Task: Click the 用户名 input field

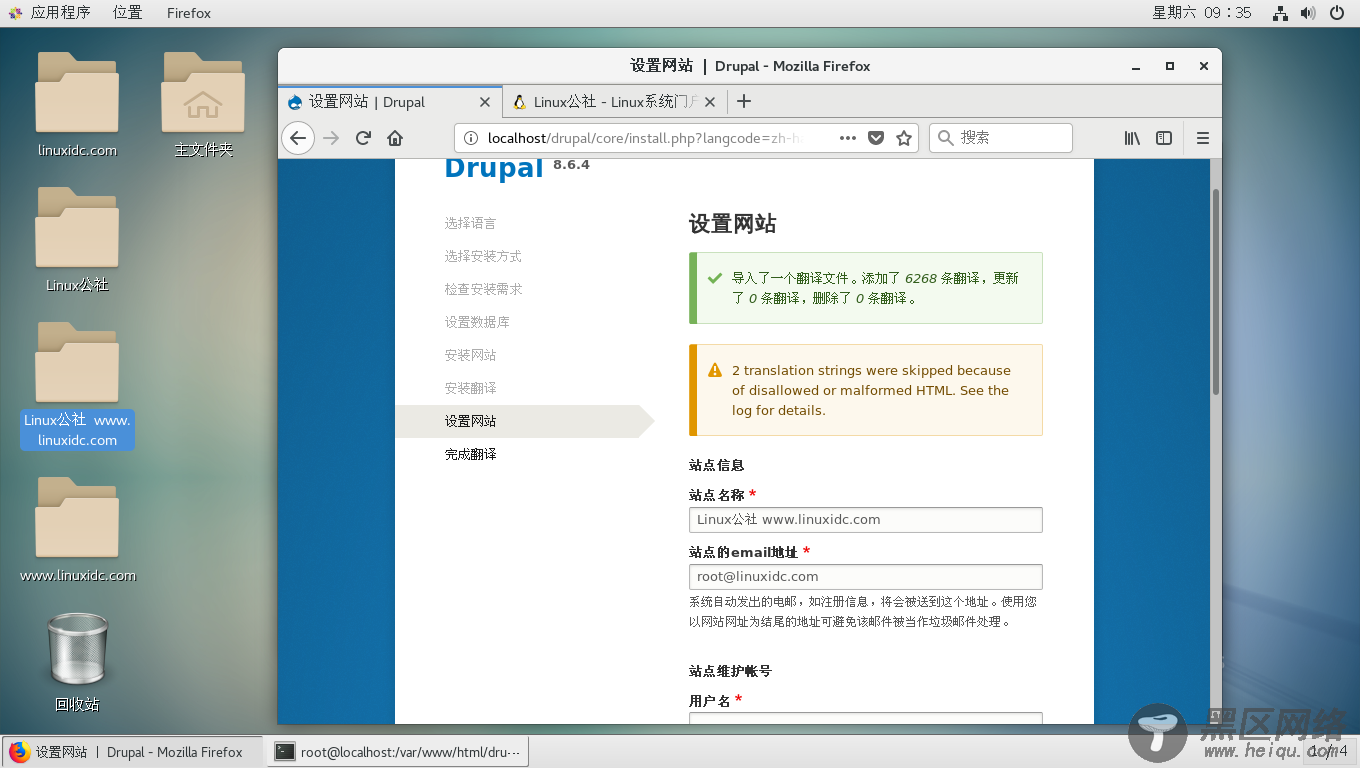Action: point(866,718)
